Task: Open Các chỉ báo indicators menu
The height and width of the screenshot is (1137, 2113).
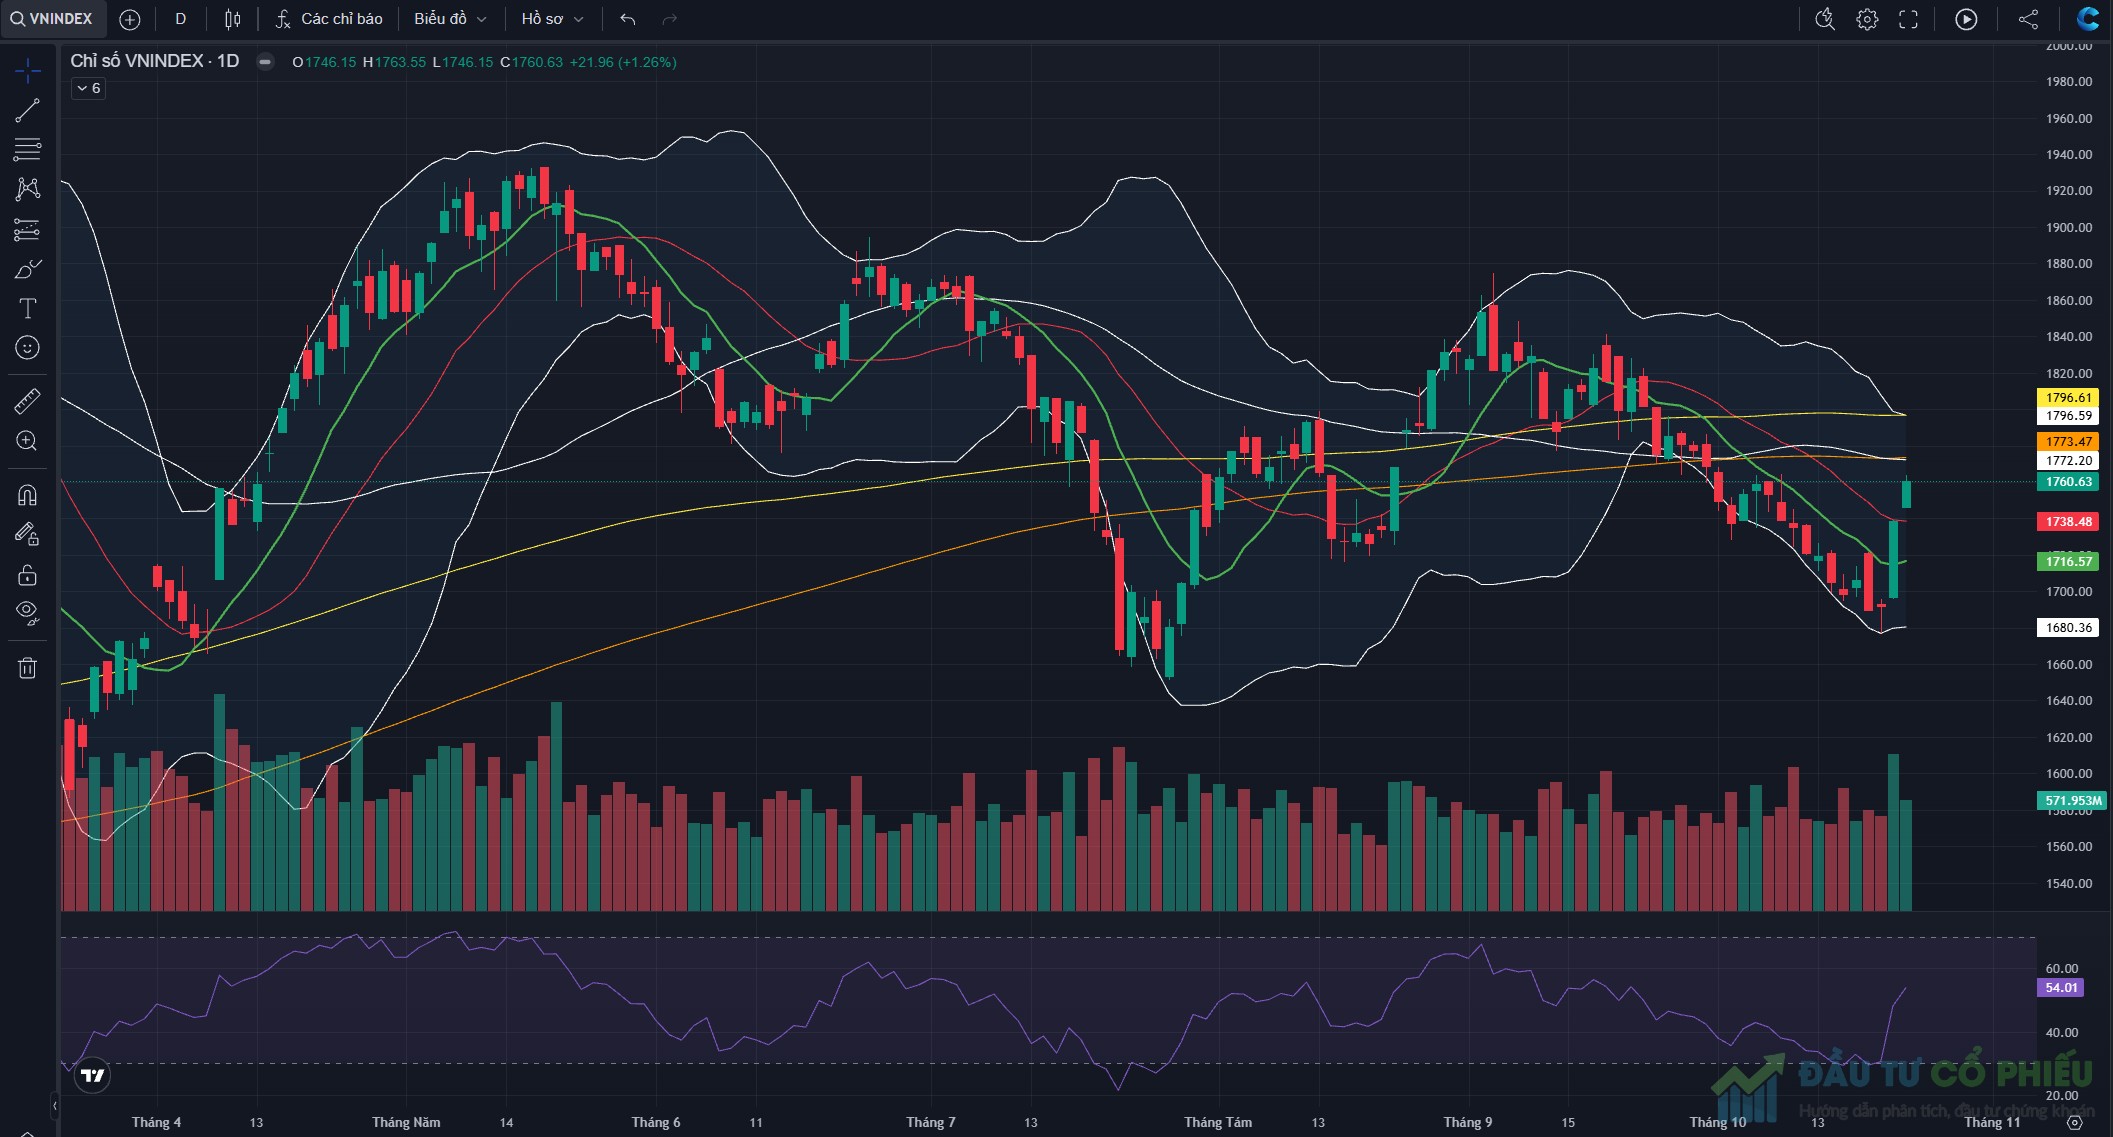Action: [329, 19]
